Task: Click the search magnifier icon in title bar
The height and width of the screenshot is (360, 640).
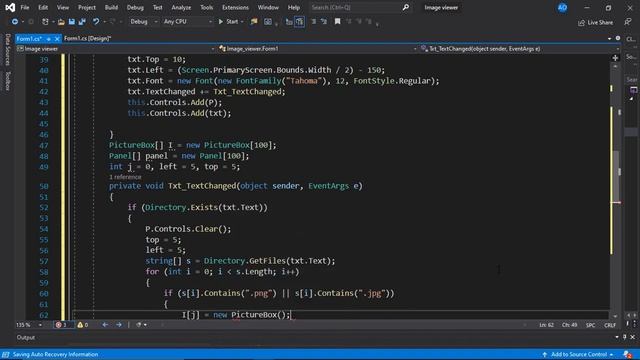Action: coord(405,7)
